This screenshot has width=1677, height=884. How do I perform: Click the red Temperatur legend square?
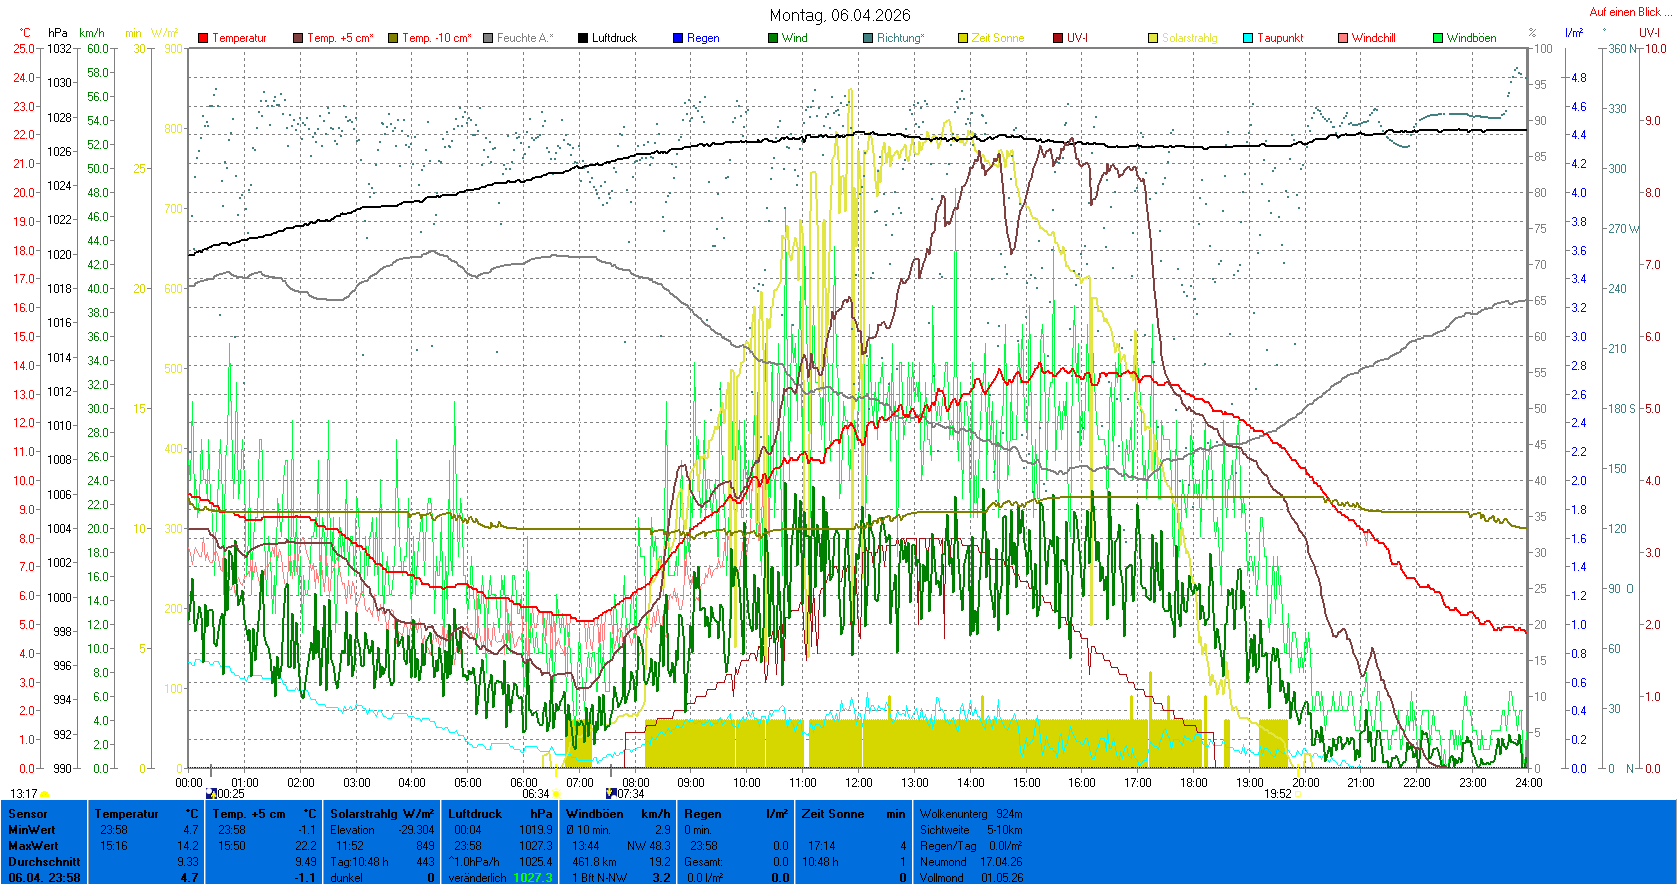[x=203, y=38]
